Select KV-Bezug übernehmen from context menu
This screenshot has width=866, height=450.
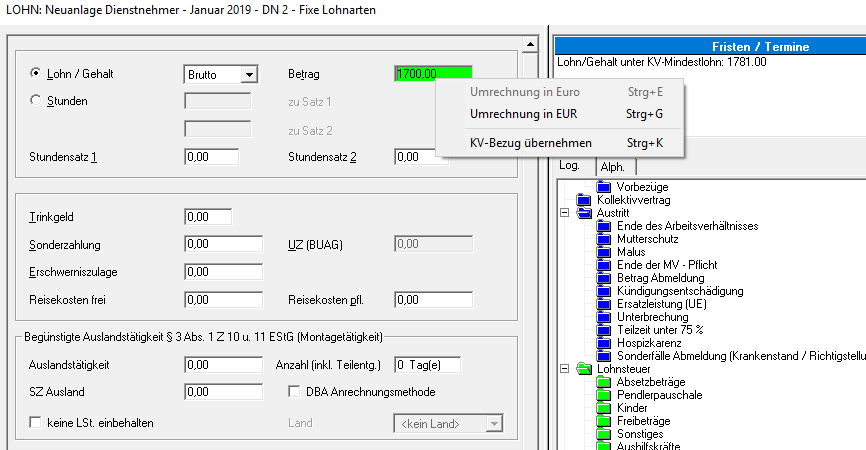530,143
